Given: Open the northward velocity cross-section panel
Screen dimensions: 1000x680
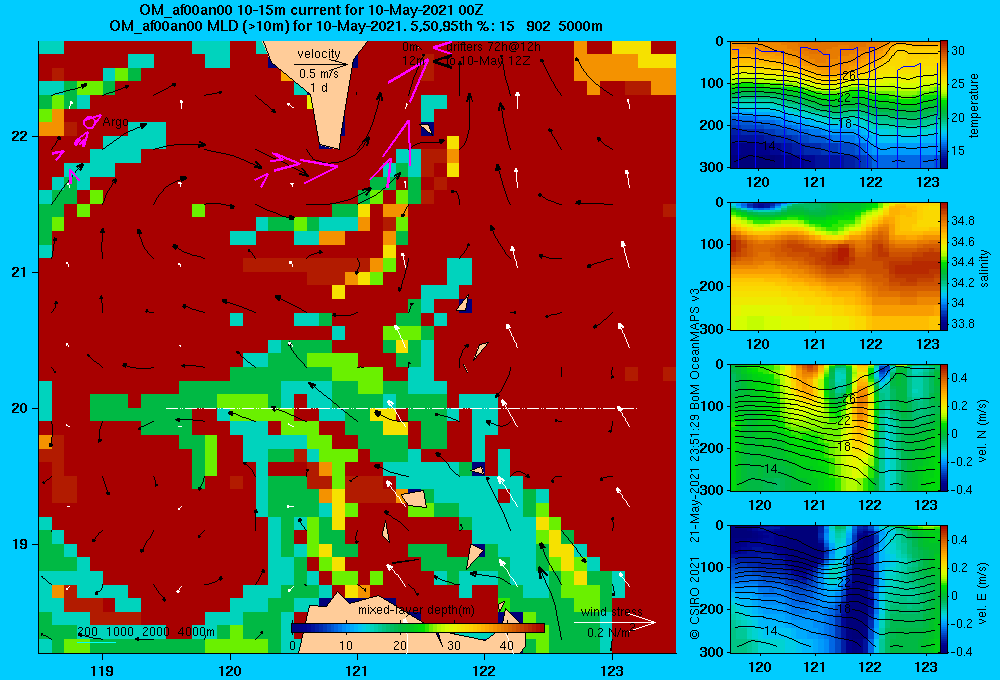Looking at the screenshot, I should tap(834, 427).
